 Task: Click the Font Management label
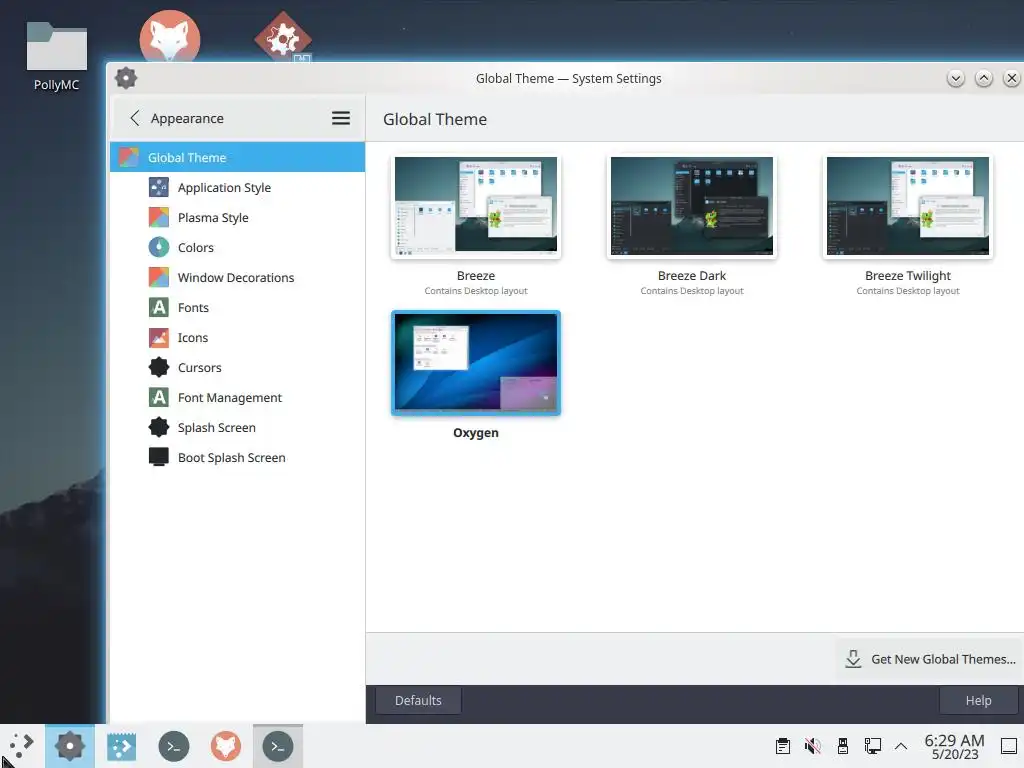coord(230,398)
